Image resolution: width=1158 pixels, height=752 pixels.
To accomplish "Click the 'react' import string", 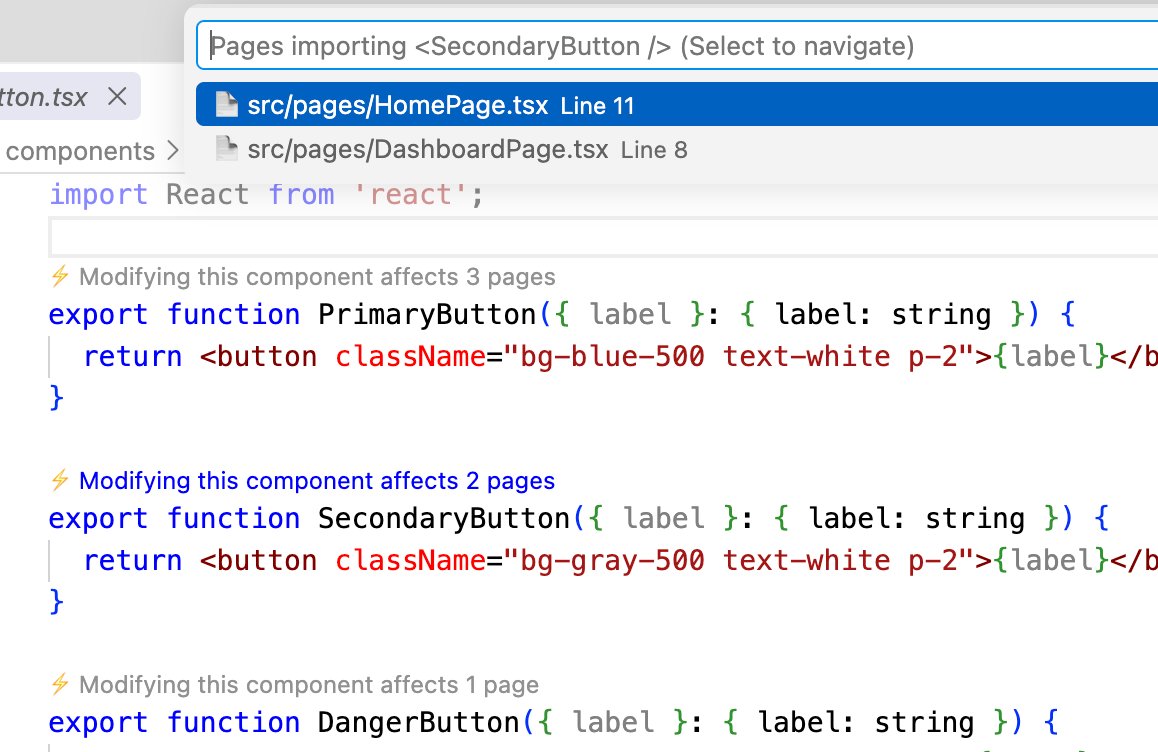I will point(410,195).
